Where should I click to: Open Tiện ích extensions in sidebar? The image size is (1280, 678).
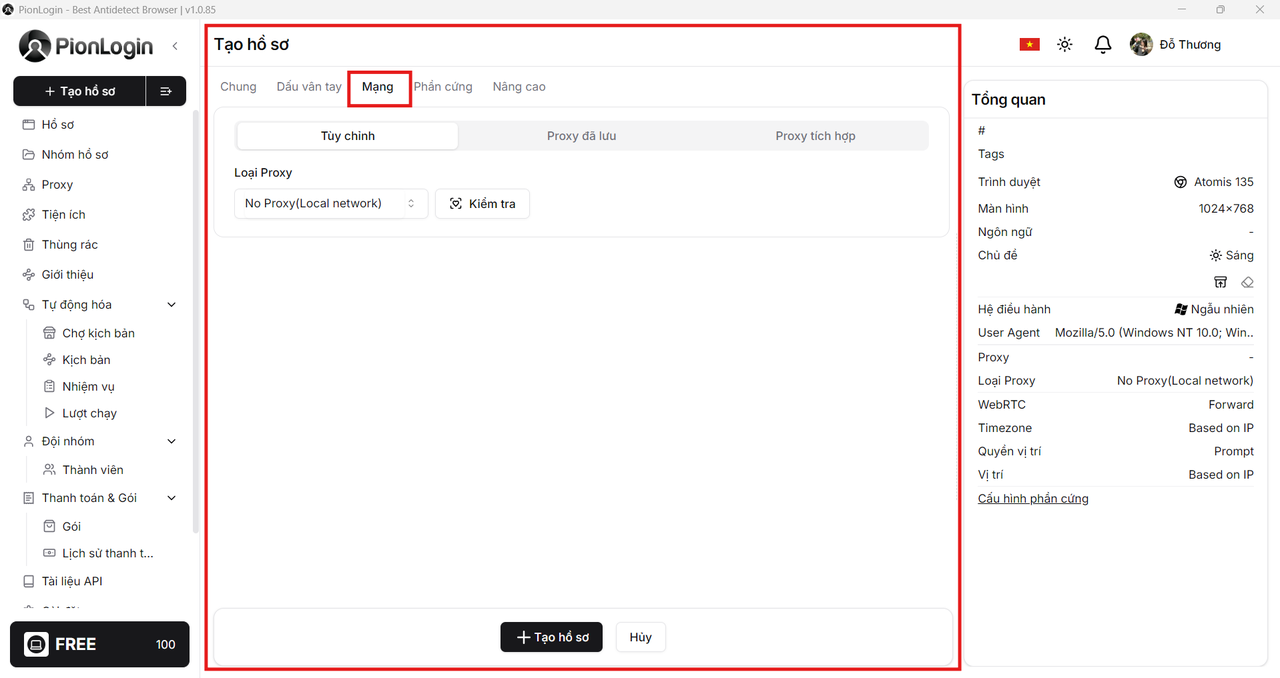point(63,215)
